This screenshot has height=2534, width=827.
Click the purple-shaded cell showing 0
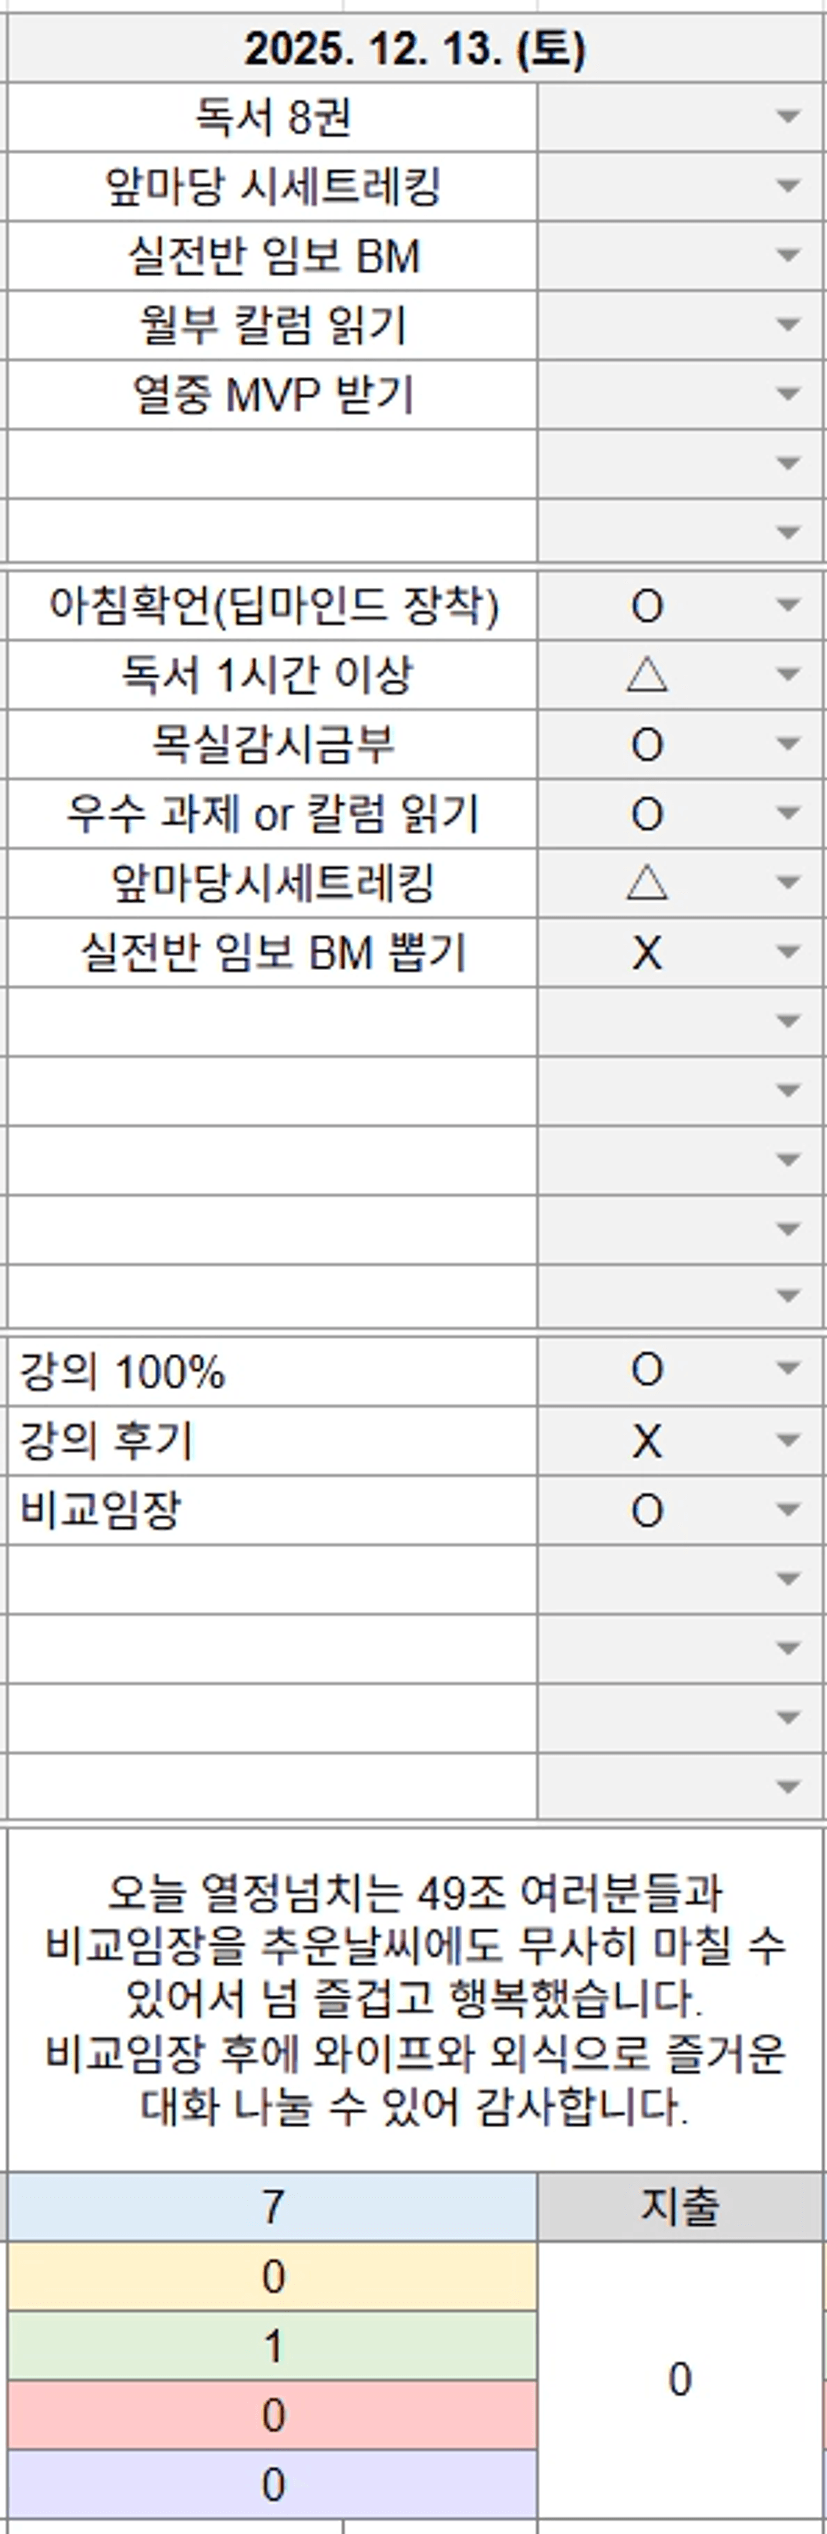(272, 2485)
